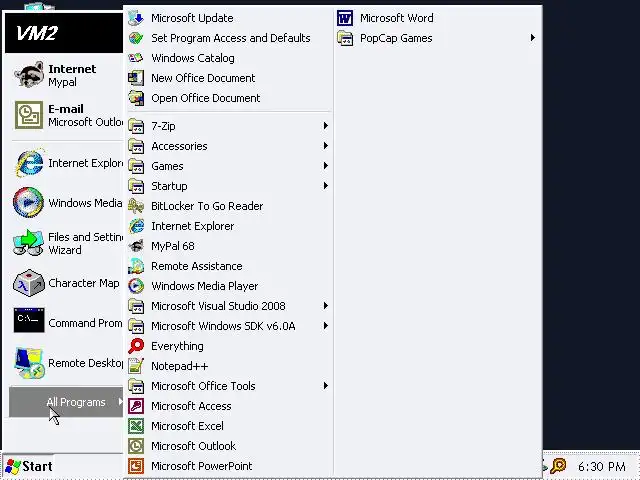Expand the Accessories submenu
The height and width of the screenshot is (480, 640).
pyautogui.click(x=229, y=146)
